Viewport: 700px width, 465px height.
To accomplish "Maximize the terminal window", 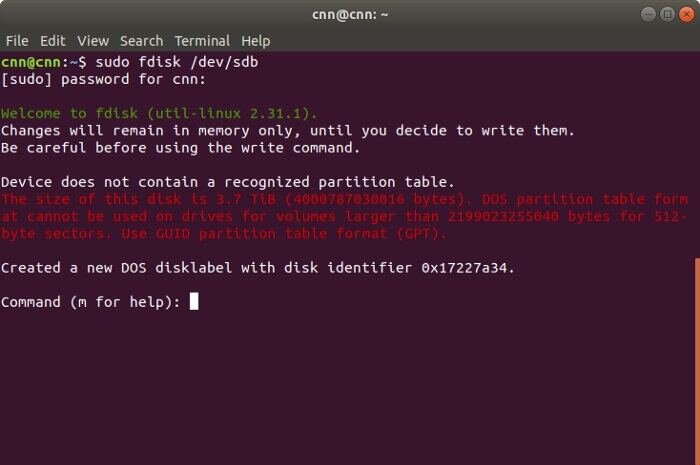I will coord(667,14).
